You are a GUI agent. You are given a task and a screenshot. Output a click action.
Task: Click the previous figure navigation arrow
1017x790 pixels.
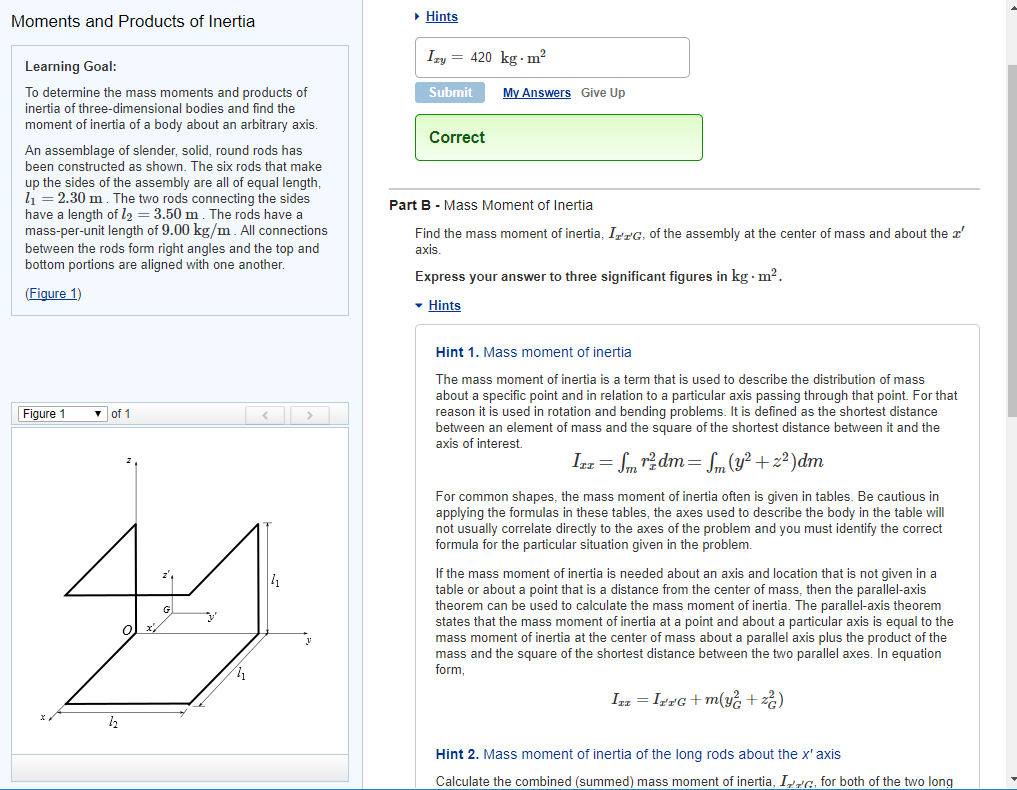tap(264, 415)
